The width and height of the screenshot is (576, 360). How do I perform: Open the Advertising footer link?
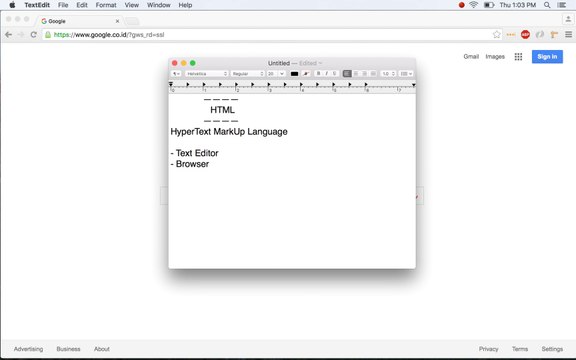[28, 349]
